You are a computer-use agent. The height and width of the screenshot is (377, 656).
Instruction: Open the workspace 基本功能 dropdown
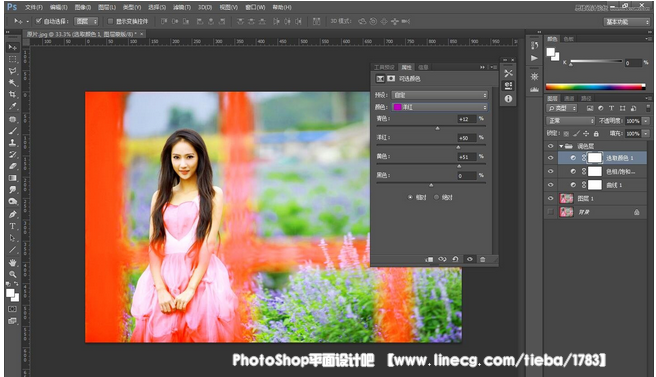pos(626,22)
